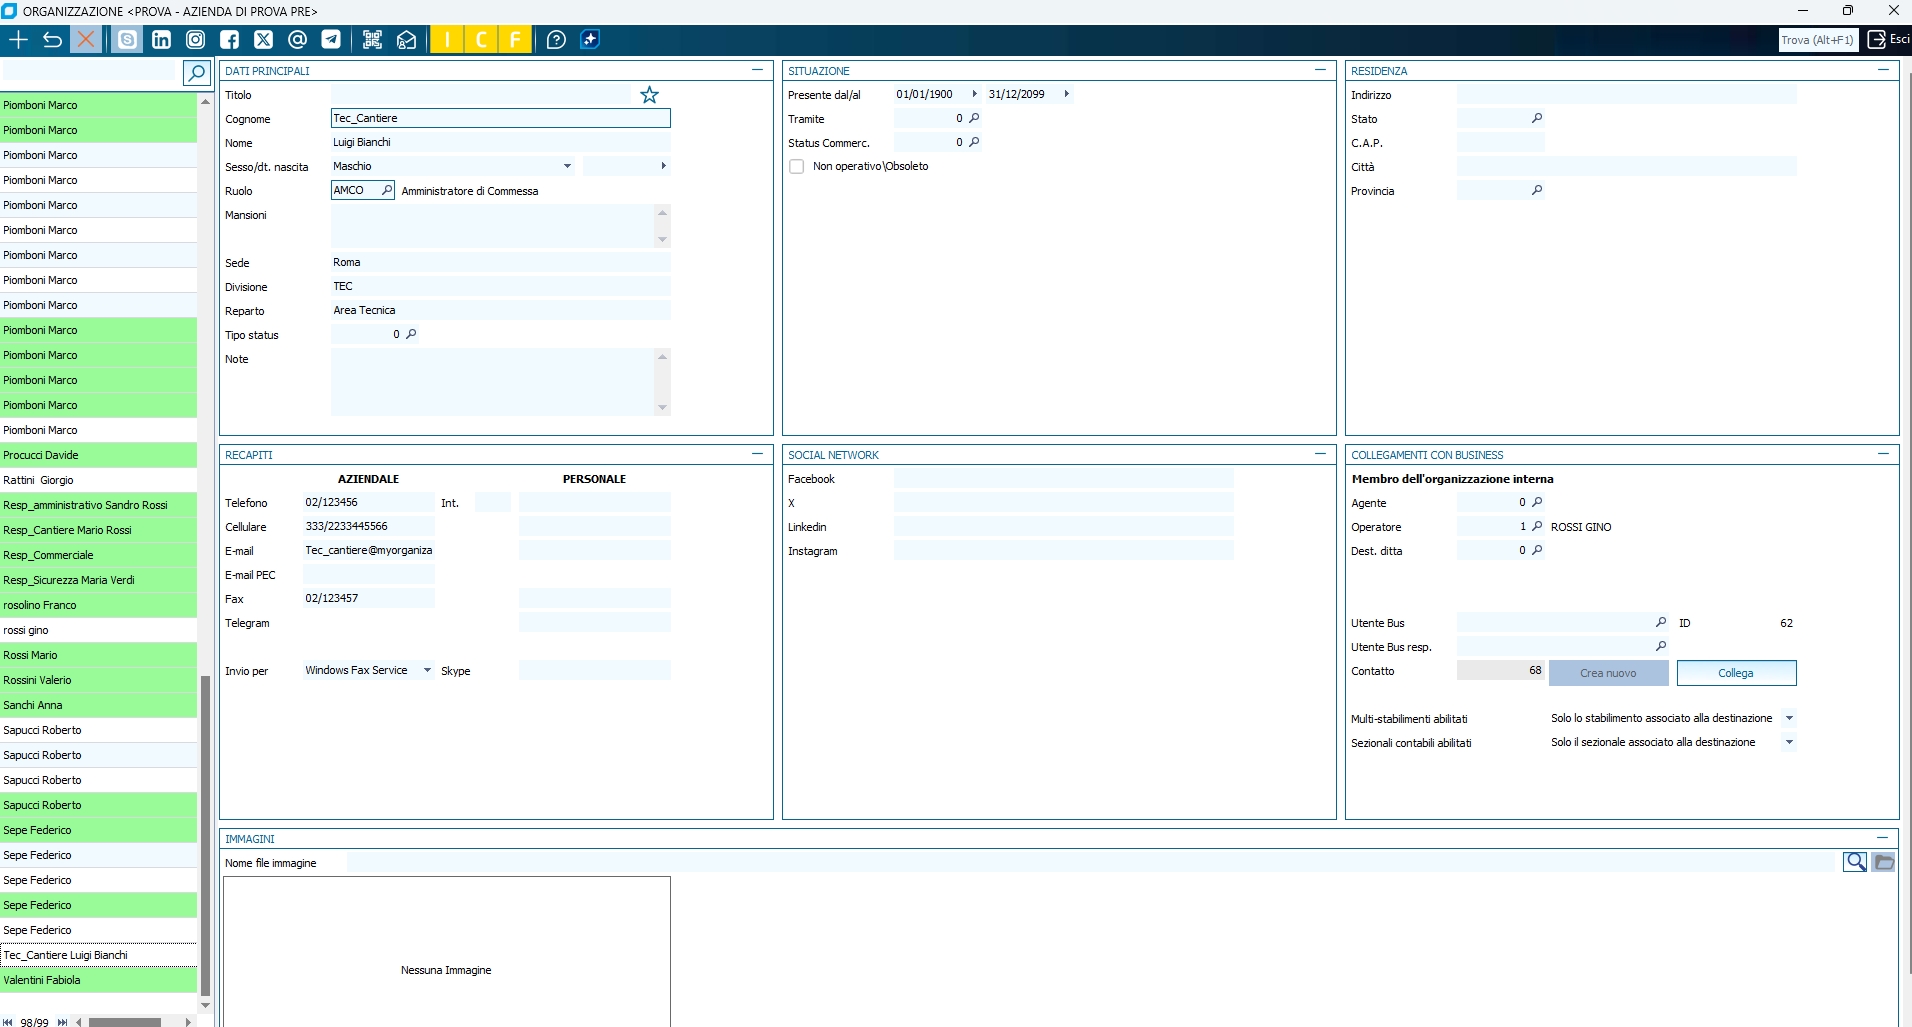The image size is (1912, 1027).
Task: Click the Esci exit button
Action: click(x=1888, y=40)
